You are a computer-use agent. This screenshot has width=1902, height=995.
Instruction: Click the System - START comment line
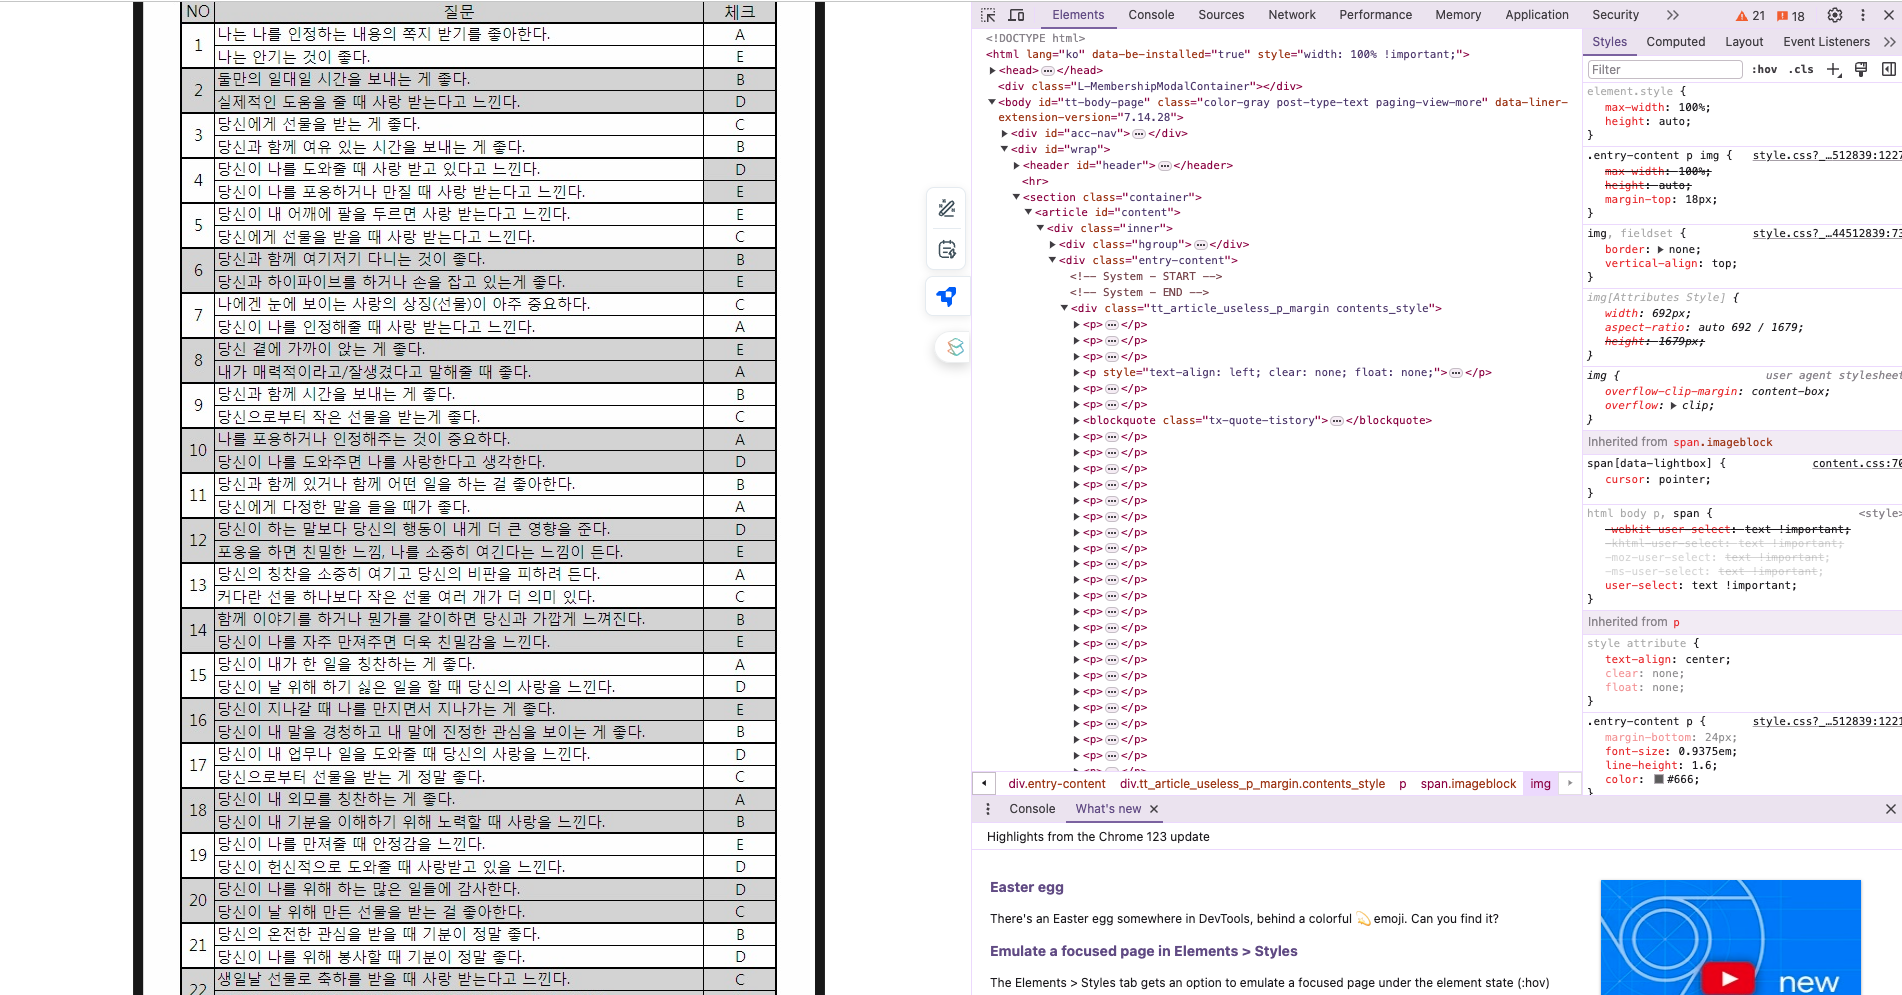pyautogui.click(x=1145, y=277)
